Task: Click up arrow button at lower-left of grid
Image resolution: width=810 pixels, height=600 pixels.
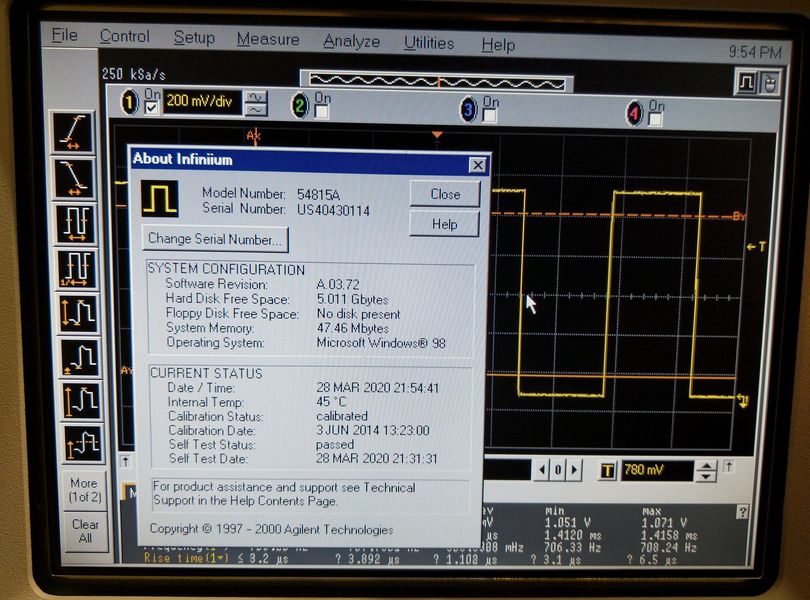Action: coord(126,461)
